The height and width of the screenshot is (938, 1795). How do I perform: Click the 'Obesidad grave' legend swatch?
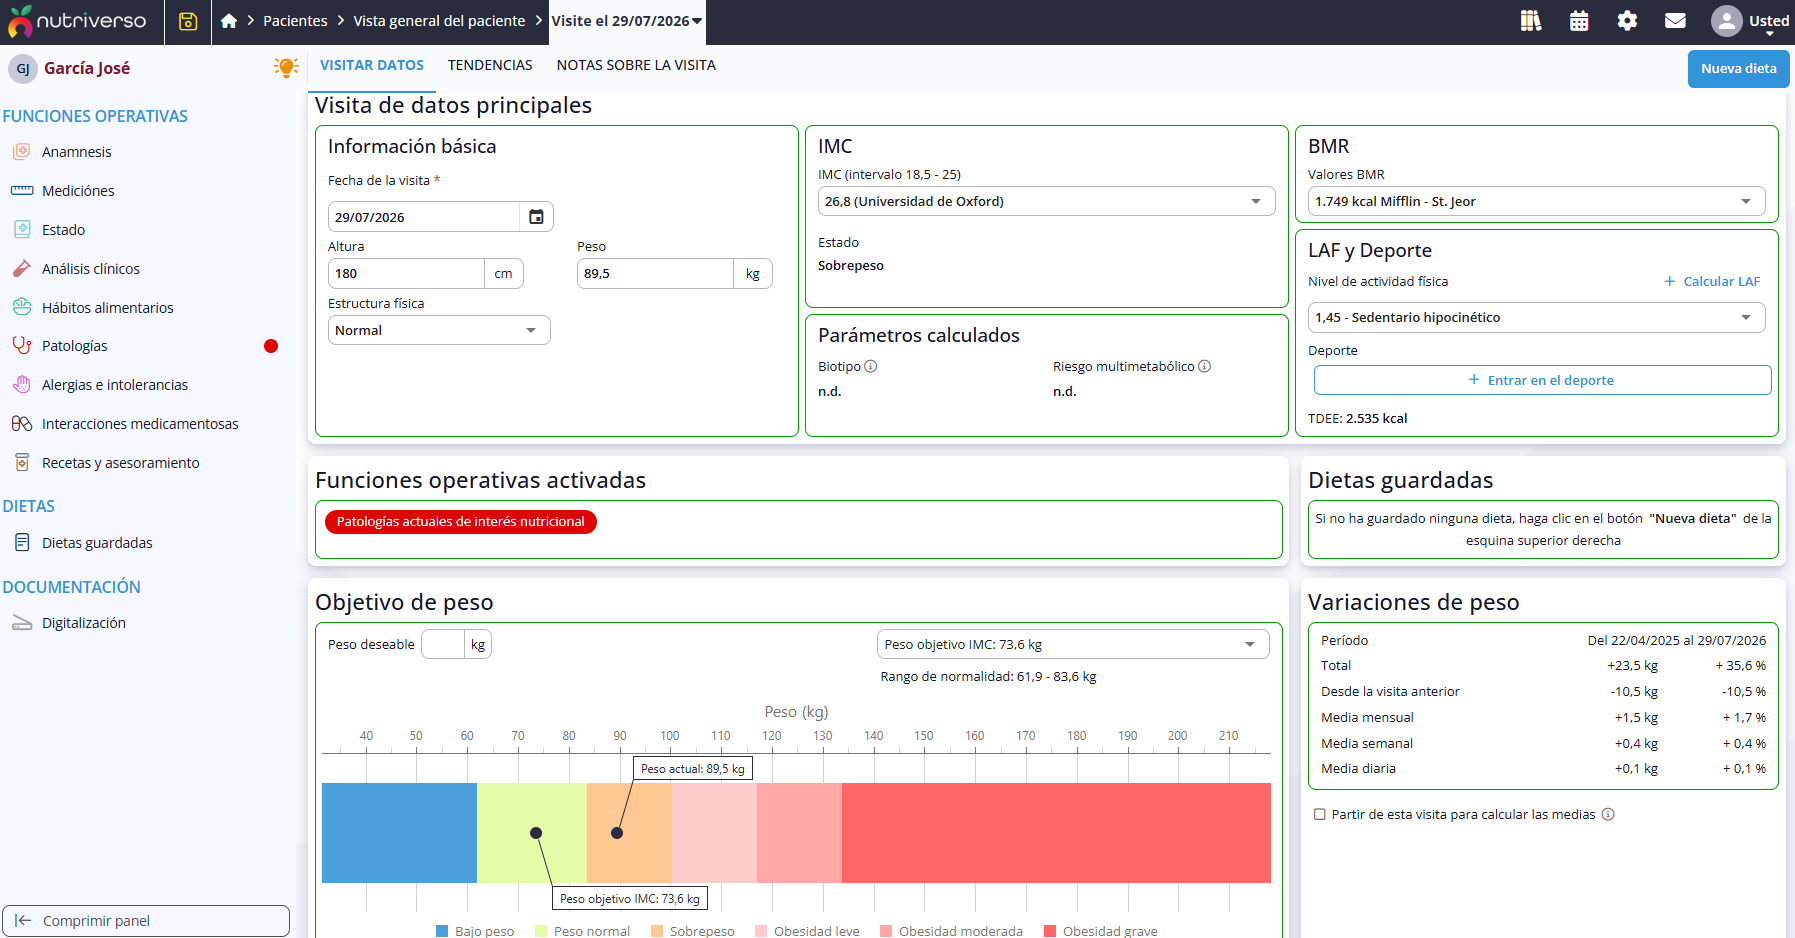click(x=1050, y=931)
